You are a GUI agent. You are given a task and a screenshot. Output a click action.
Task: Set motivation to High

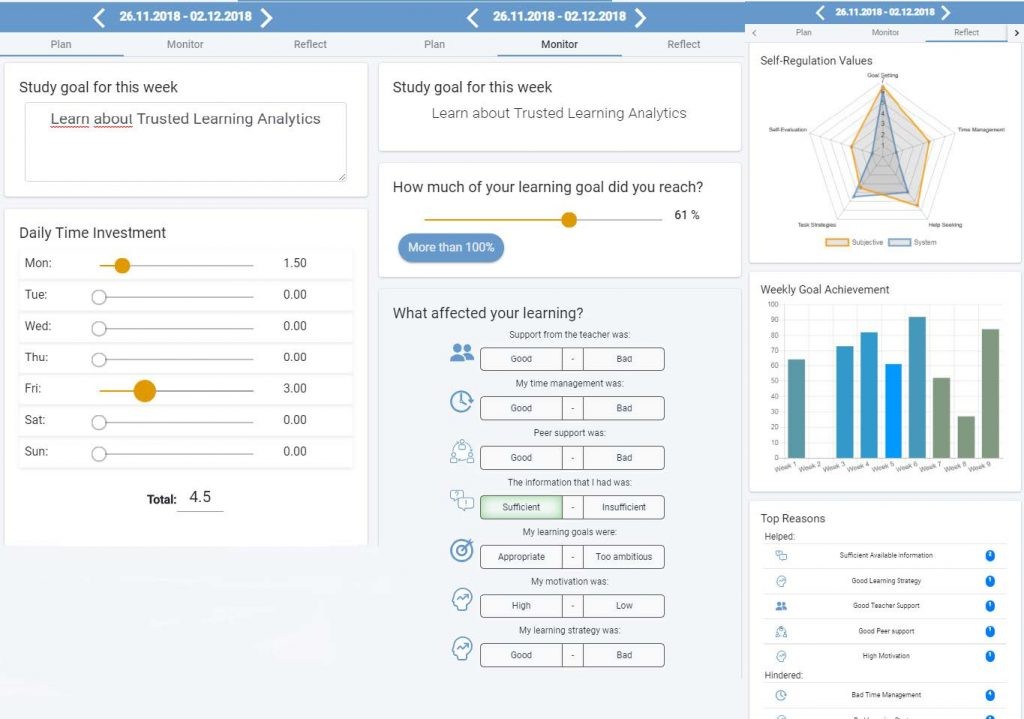(521, 606)
